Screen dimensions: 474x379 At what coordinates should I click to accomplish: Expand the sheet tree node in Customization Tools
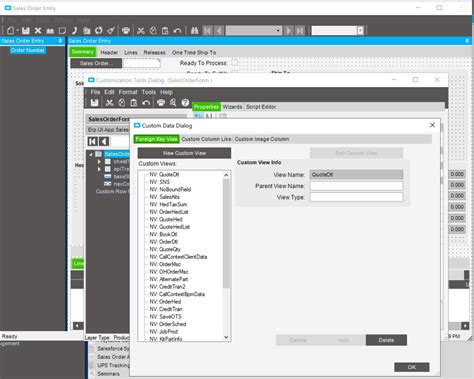coord(99,162)
